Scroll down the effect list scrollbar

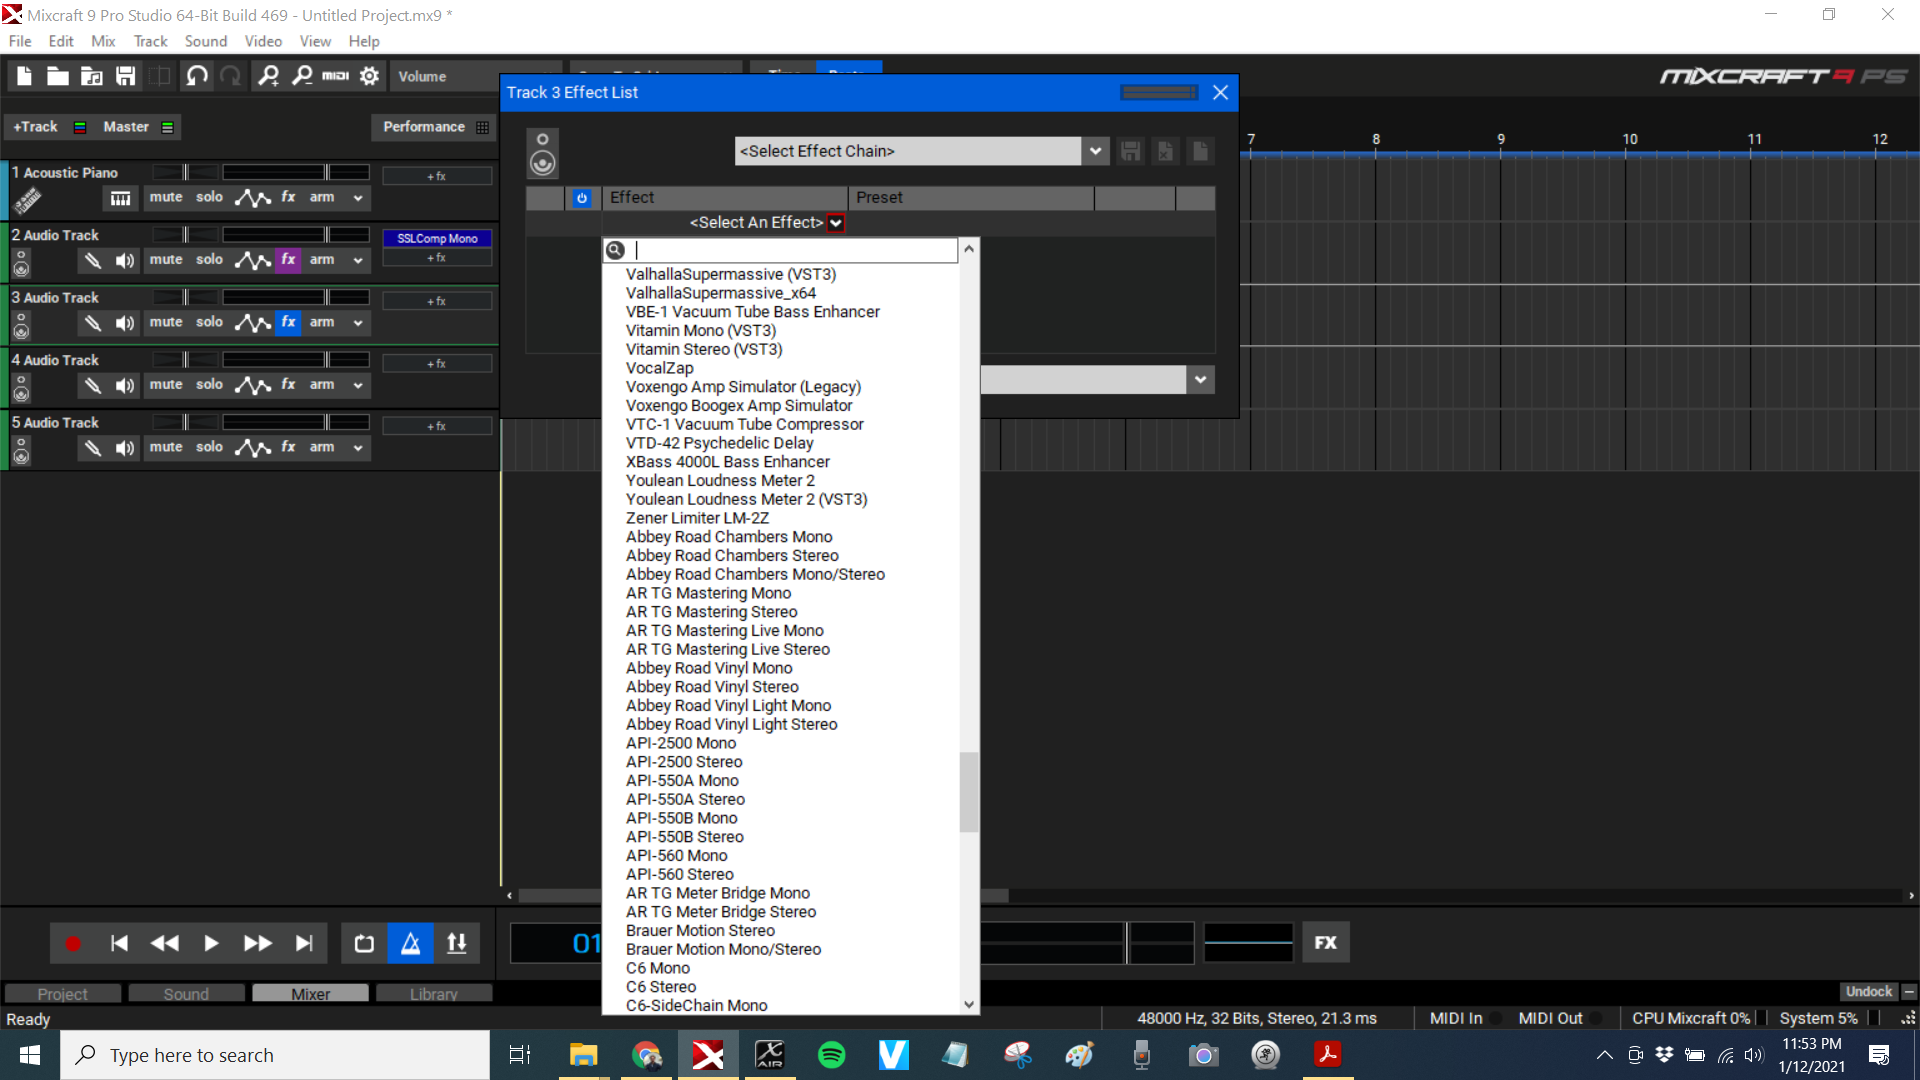(x=969, y=1005)
